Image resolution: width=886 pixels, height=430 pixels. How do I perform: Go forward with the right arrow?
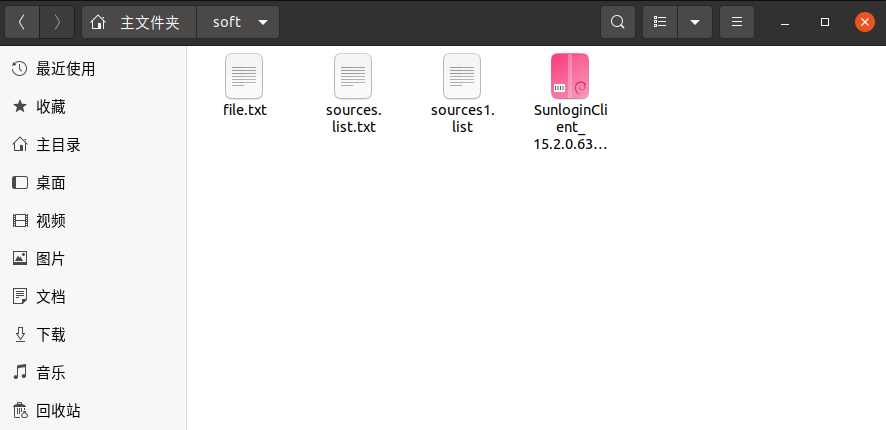point(57,22)
